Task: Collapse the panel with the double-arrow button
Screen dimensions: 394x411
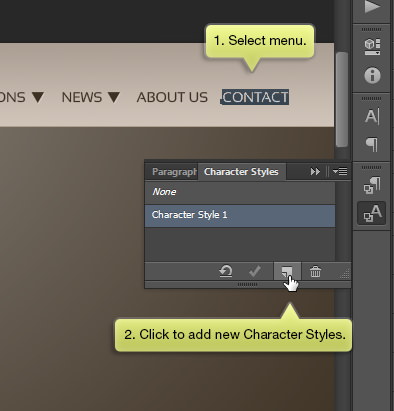Action: pyautogui.click(x=315, y=172)
